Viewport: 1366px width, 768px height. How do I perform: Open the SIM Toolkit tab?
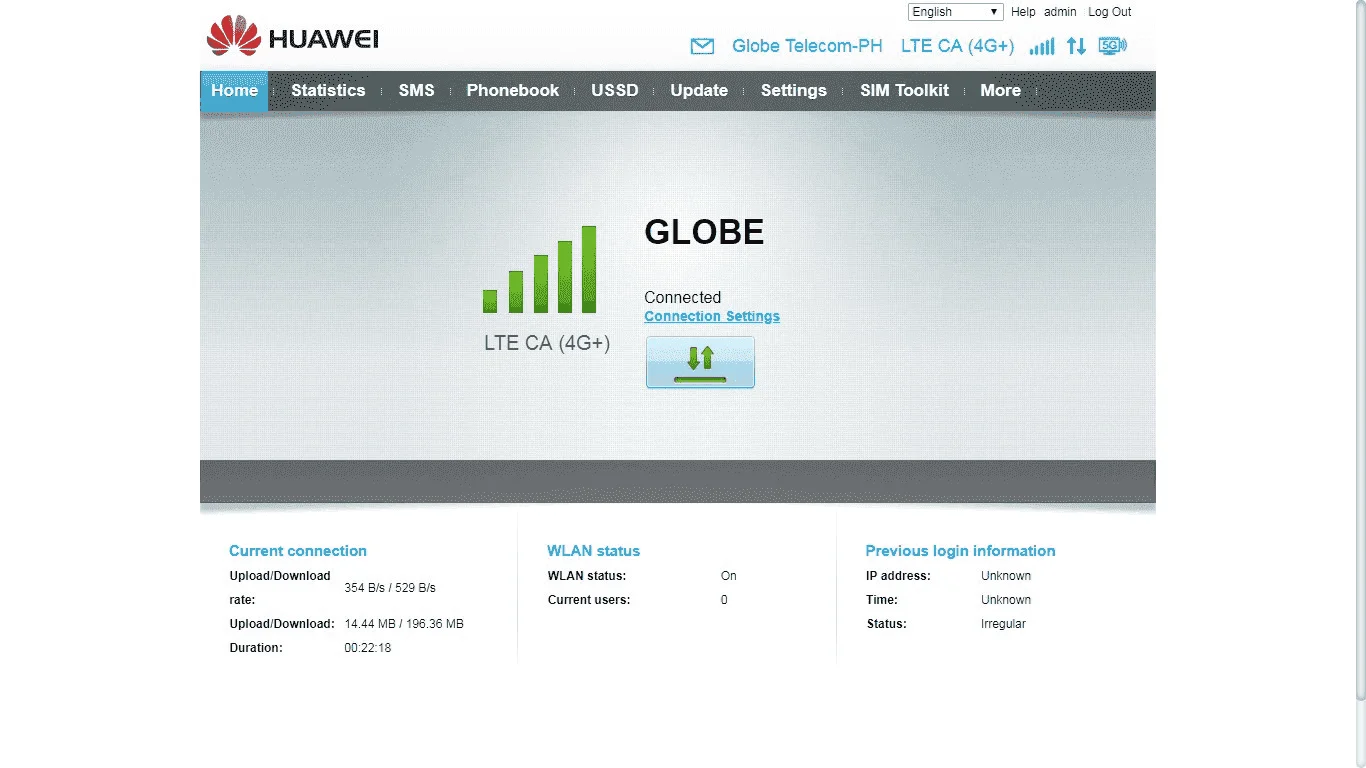pyautogui.click(x=904, y=90)
